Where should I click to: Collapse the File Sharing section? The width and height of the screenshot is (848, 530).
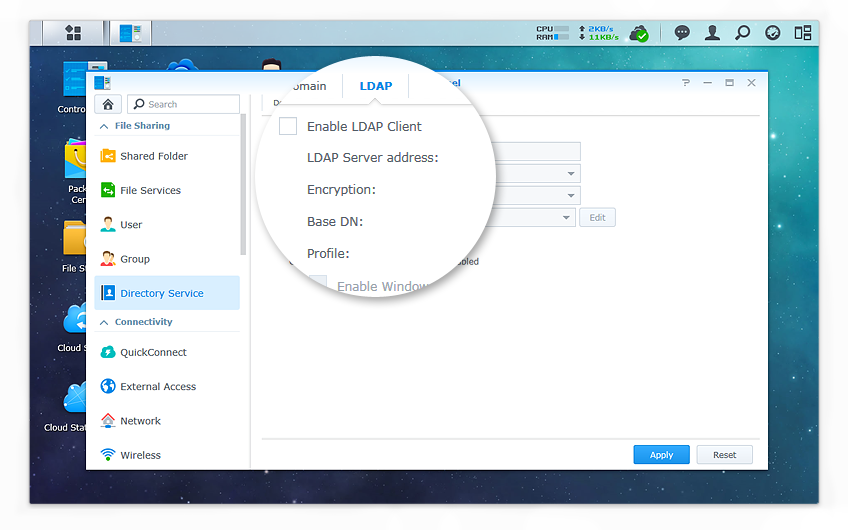[x=104, y=126]
